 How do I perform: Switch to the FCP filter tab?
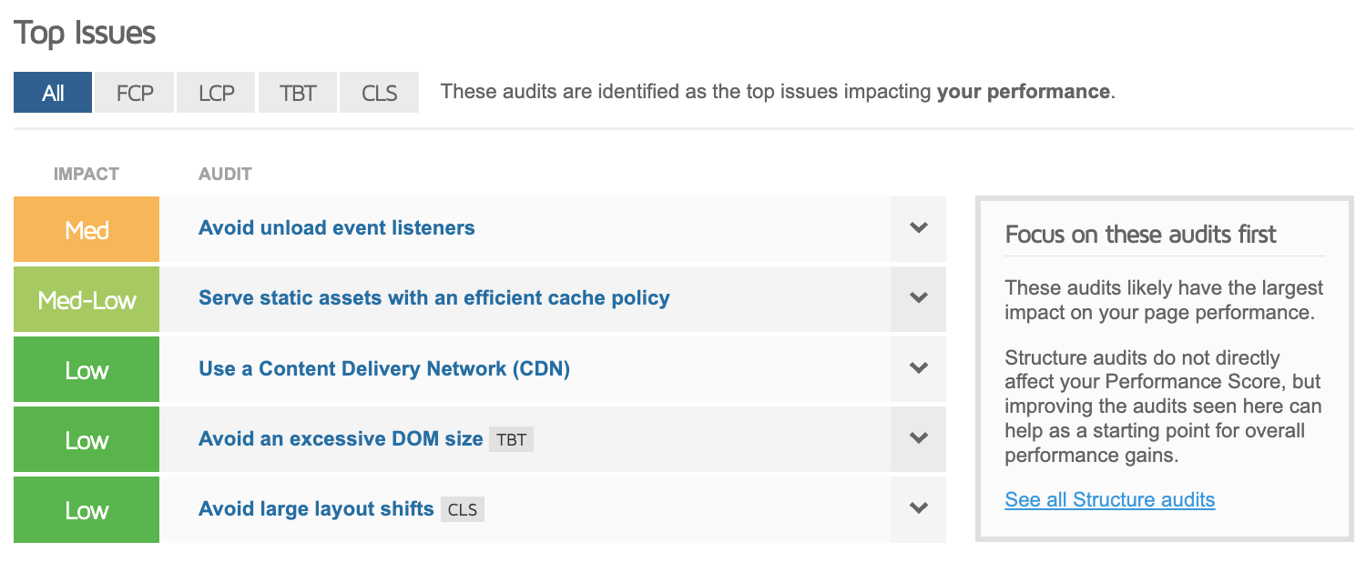(x=134, y=92)
